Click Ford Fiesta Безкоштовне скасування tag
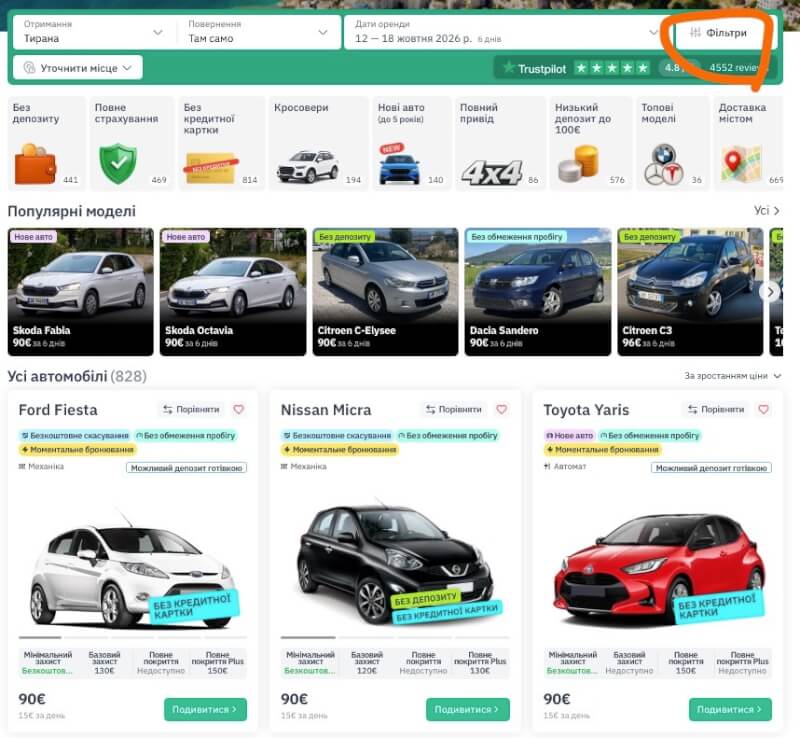Viewport: 800px width, 738px height. pos(74,435)
